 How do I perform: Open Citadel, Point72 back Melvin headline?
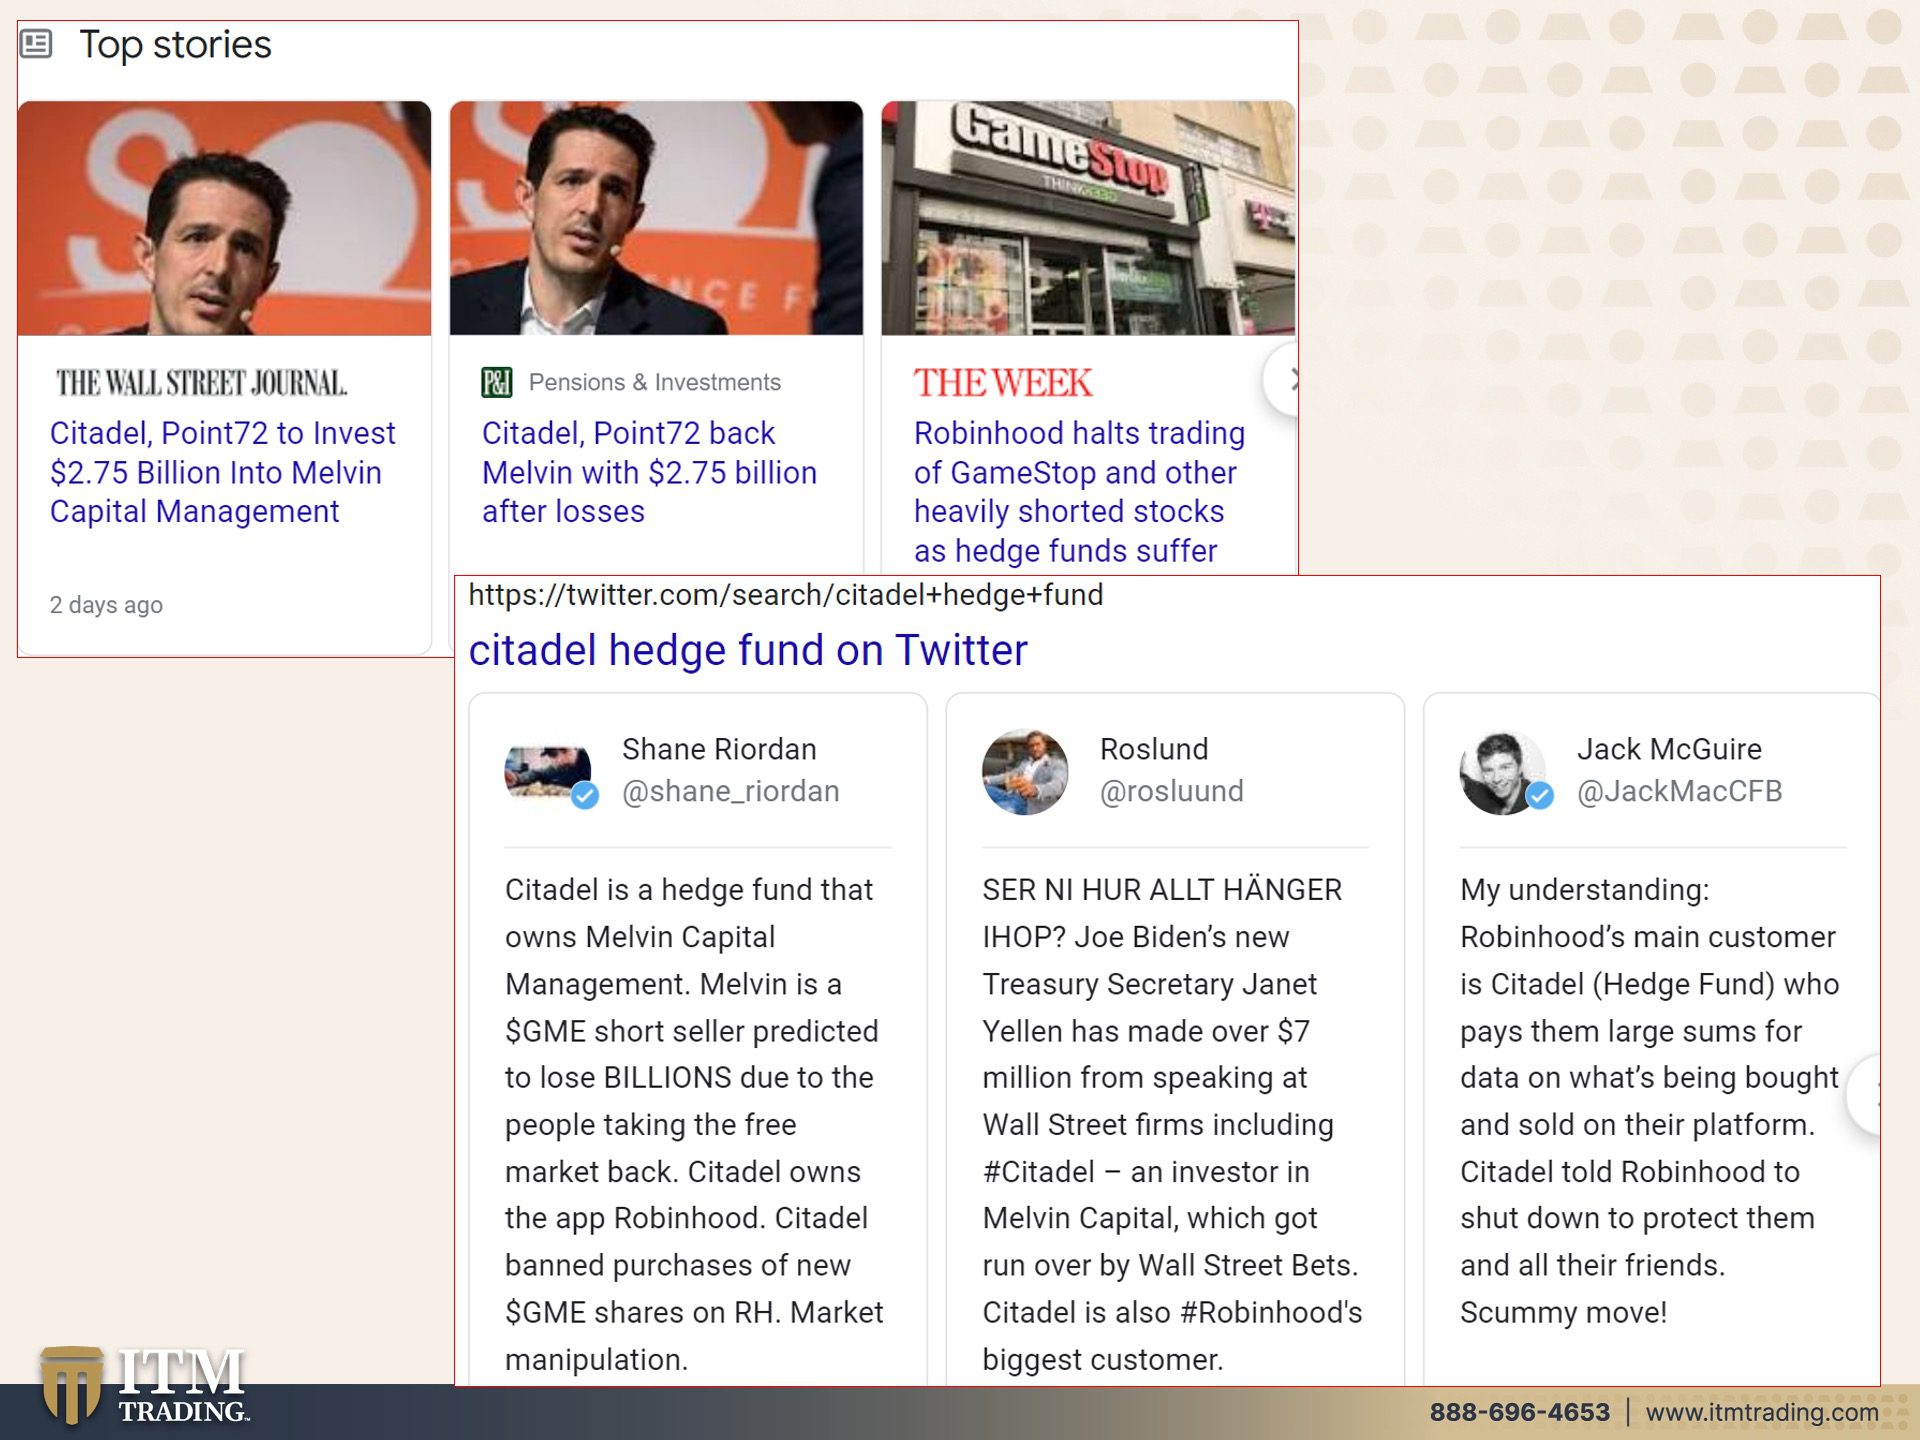(649, 472)
